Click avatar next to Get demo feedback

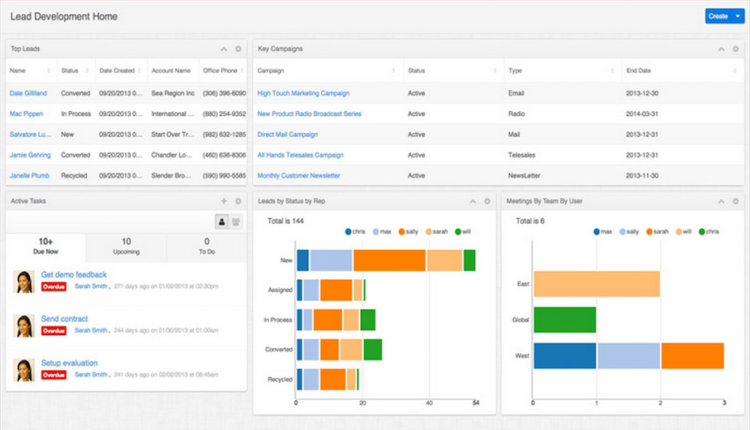24,281
